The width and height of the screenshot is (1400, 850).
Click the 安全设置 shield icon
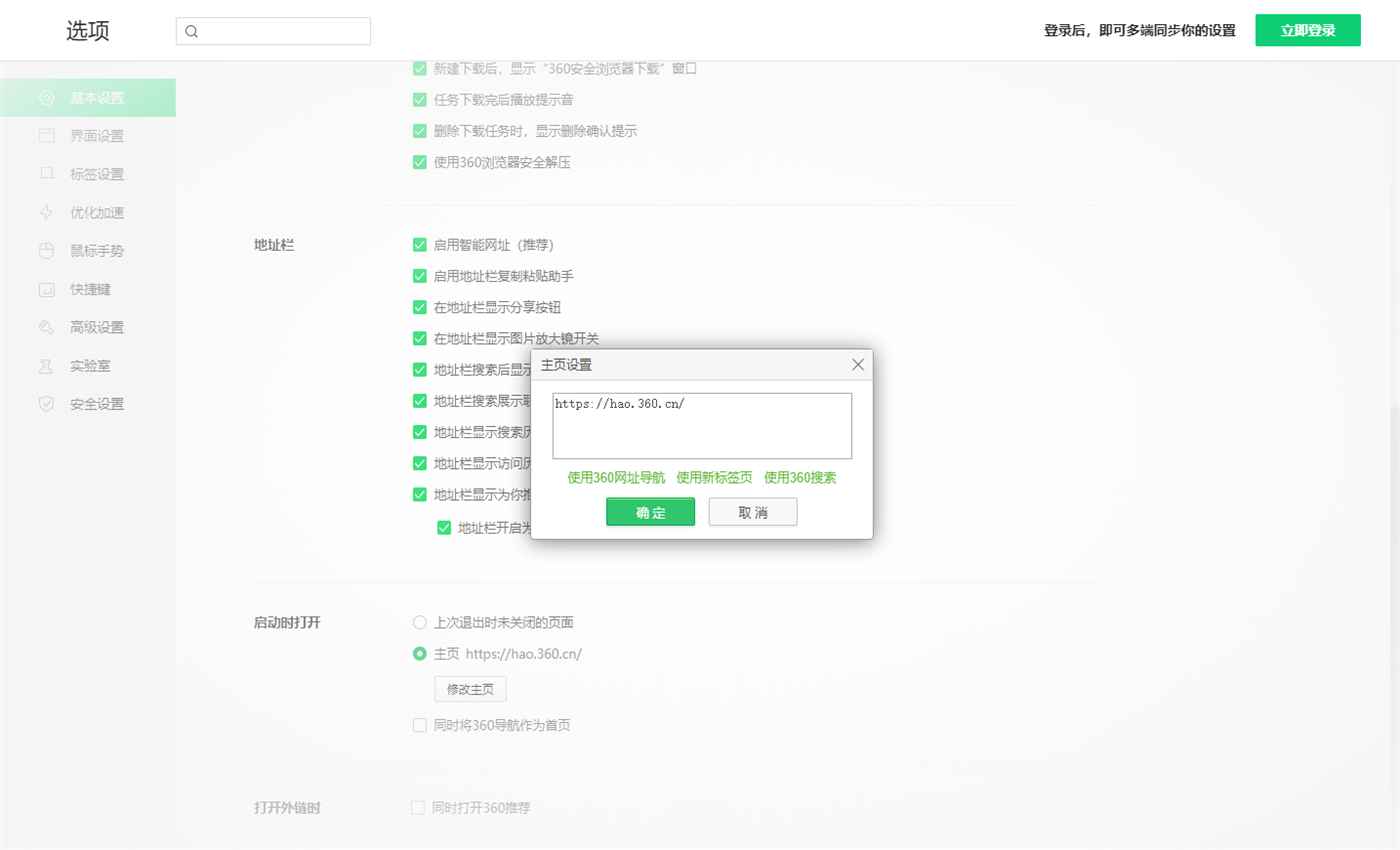pos(46,404)
